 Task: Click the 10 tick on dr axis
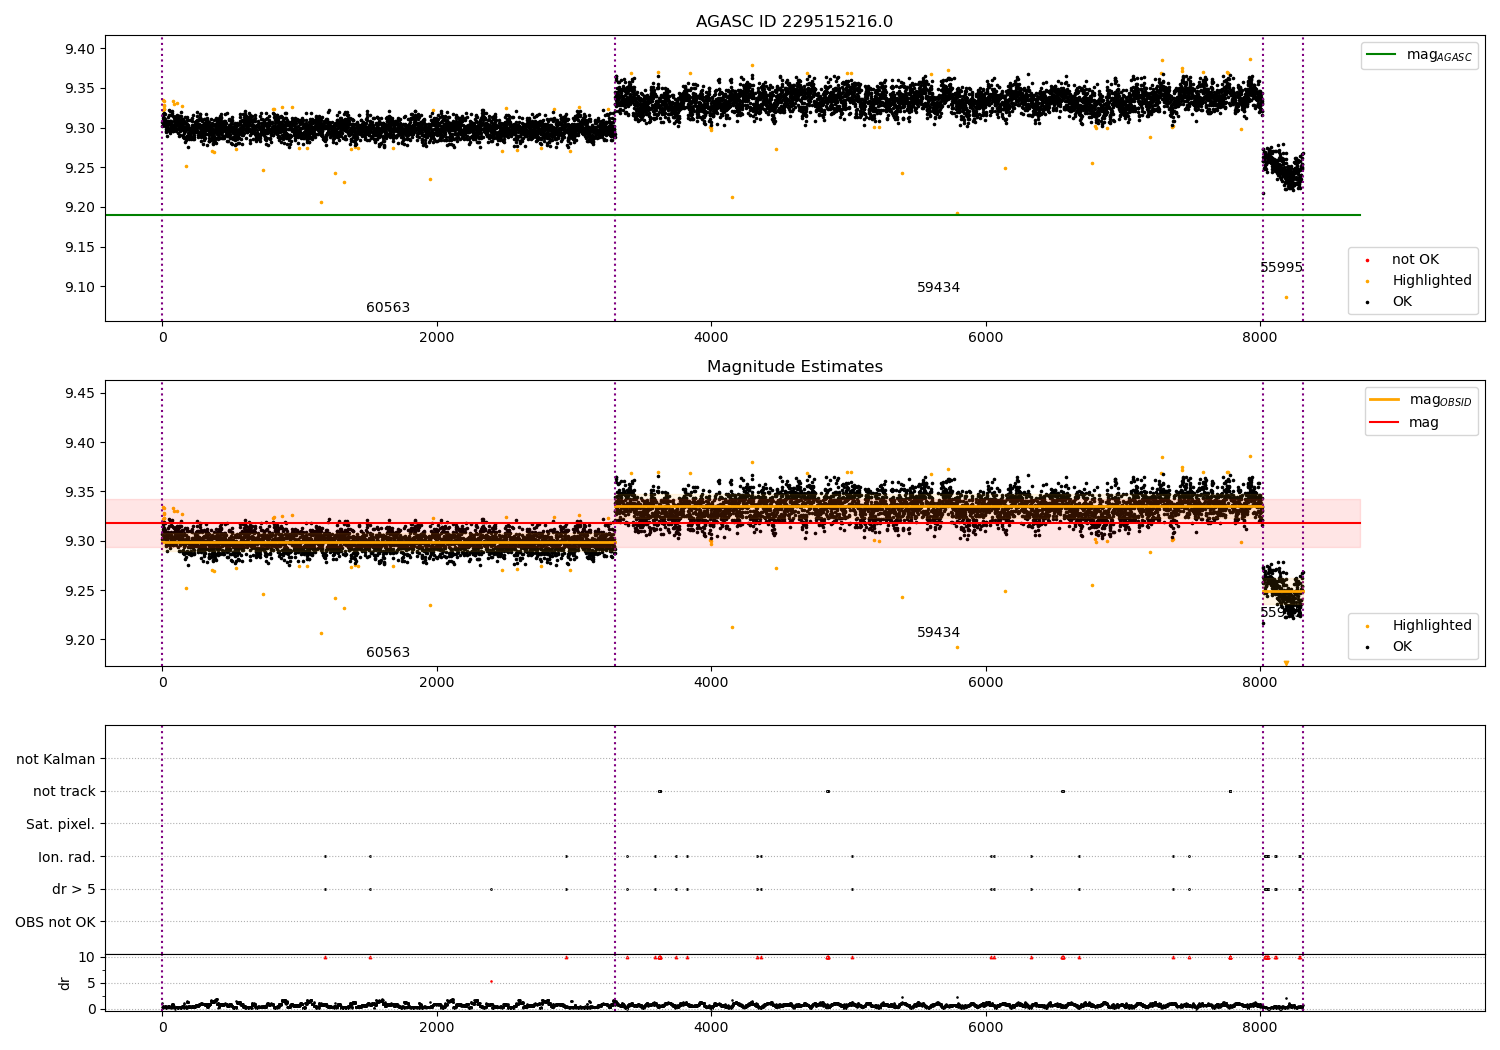tap(87, 957)
